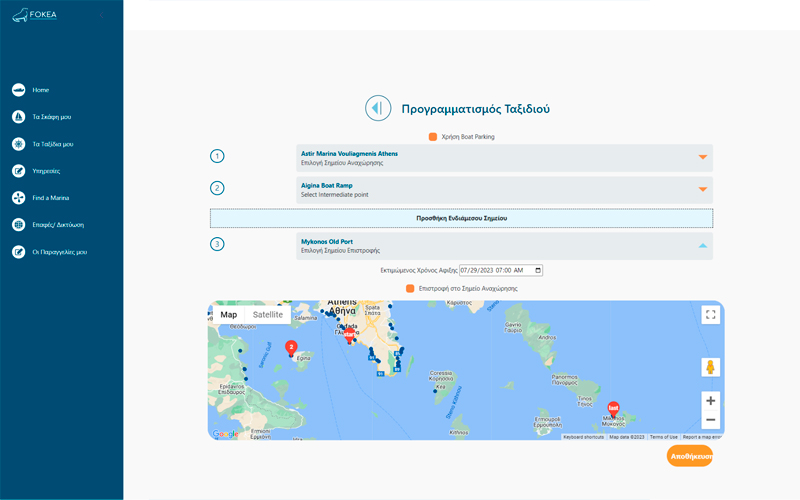Open the map Keyboard shortcuts link
800x500 pixels.
coord(583,437)
